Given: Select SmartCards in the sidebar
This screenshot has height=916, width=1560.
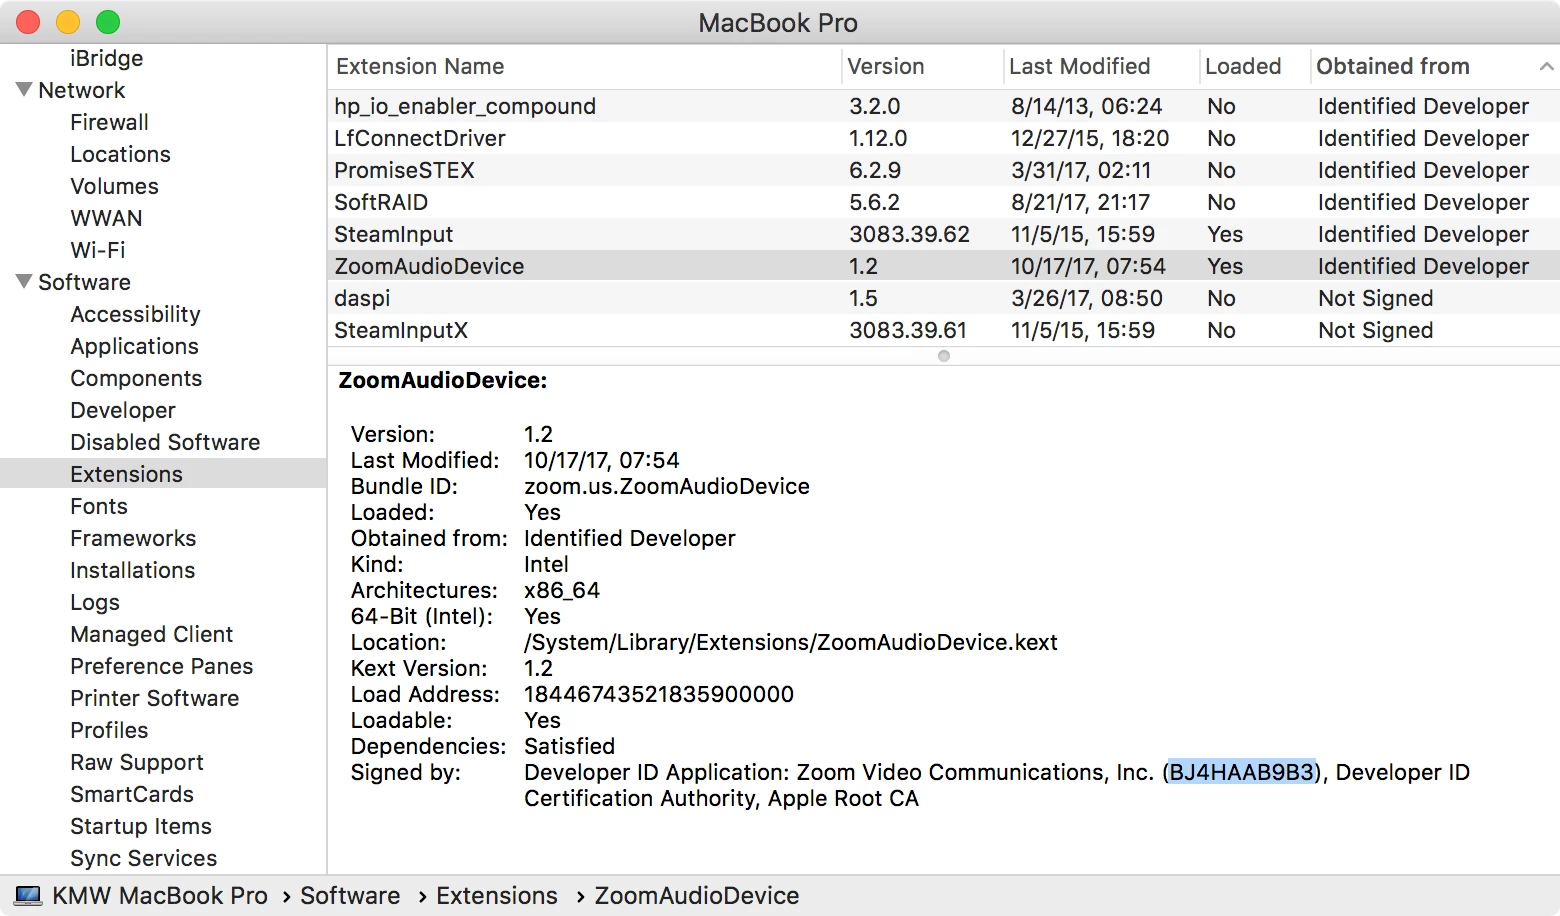Looking at the screenshot, I should coord(132,794).
